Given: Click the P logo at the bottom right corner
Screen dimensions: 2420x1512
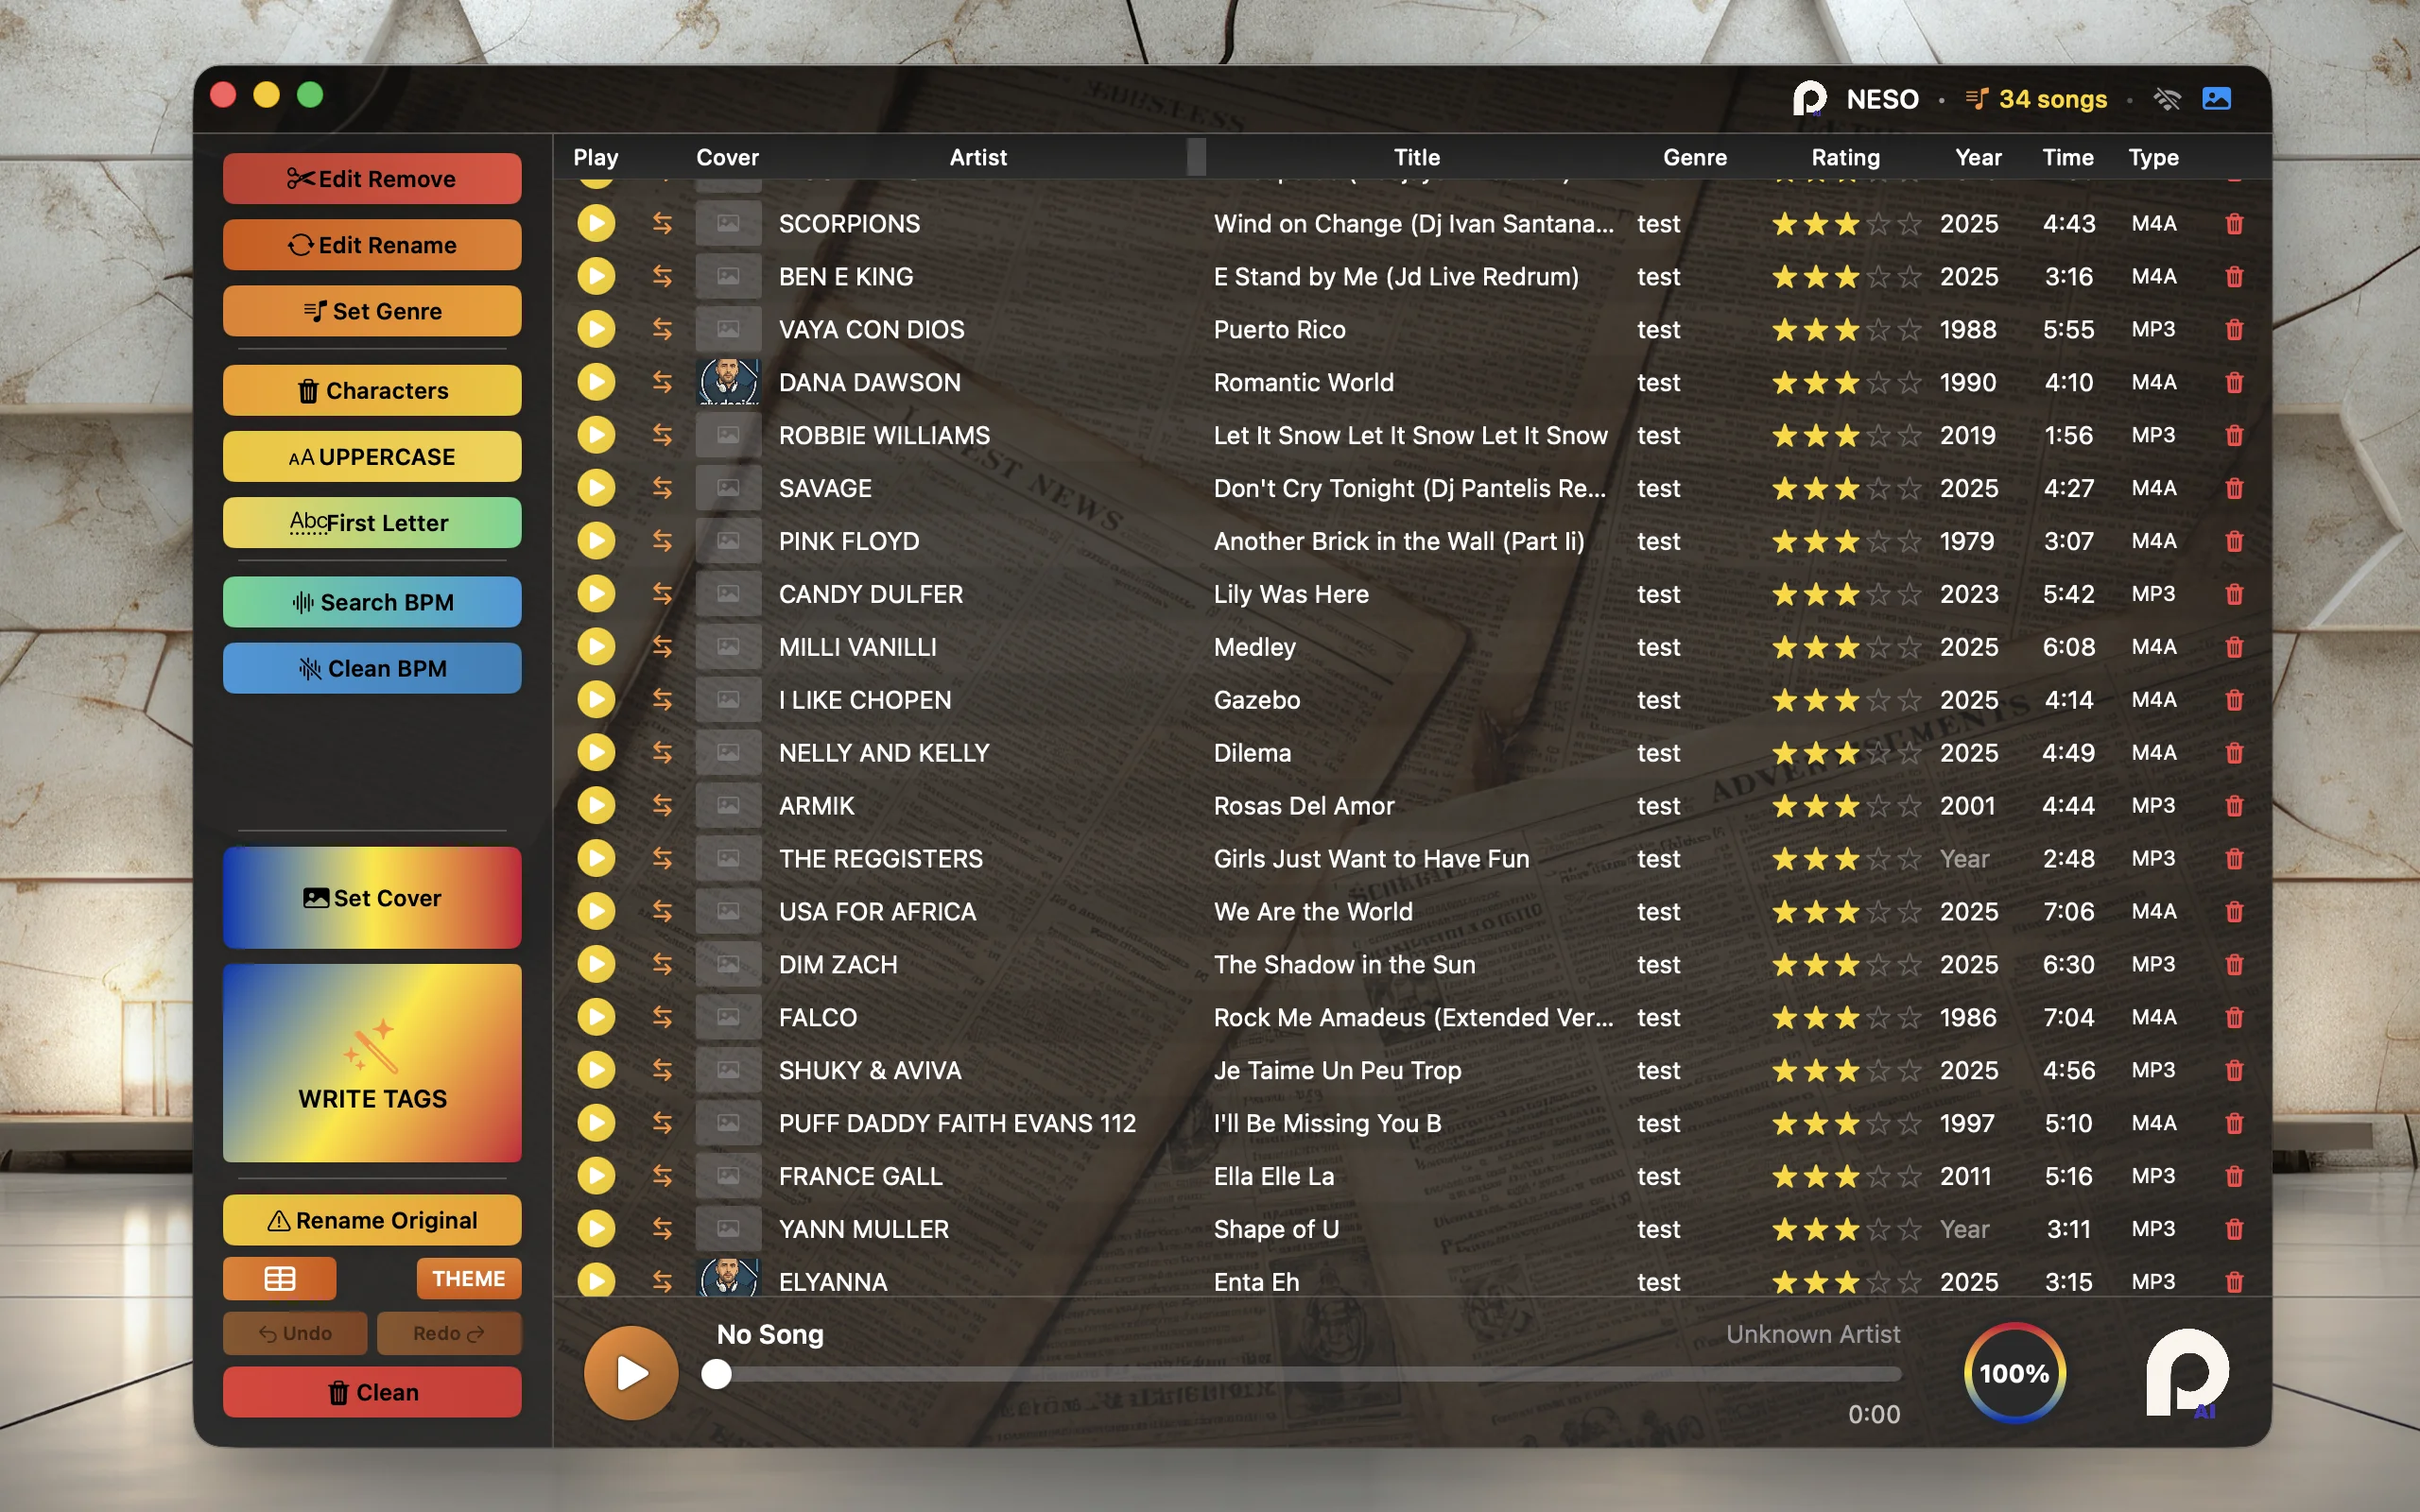Looking at the screenshot, I should [x=2188, y=1374].
